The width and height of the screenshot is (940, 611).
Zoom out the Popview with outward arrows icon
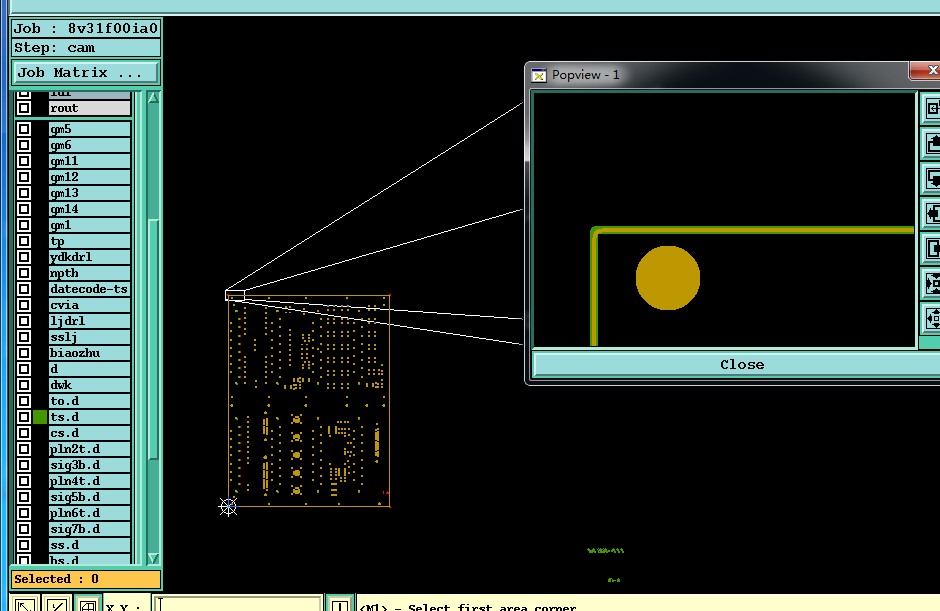pos(931,318)
